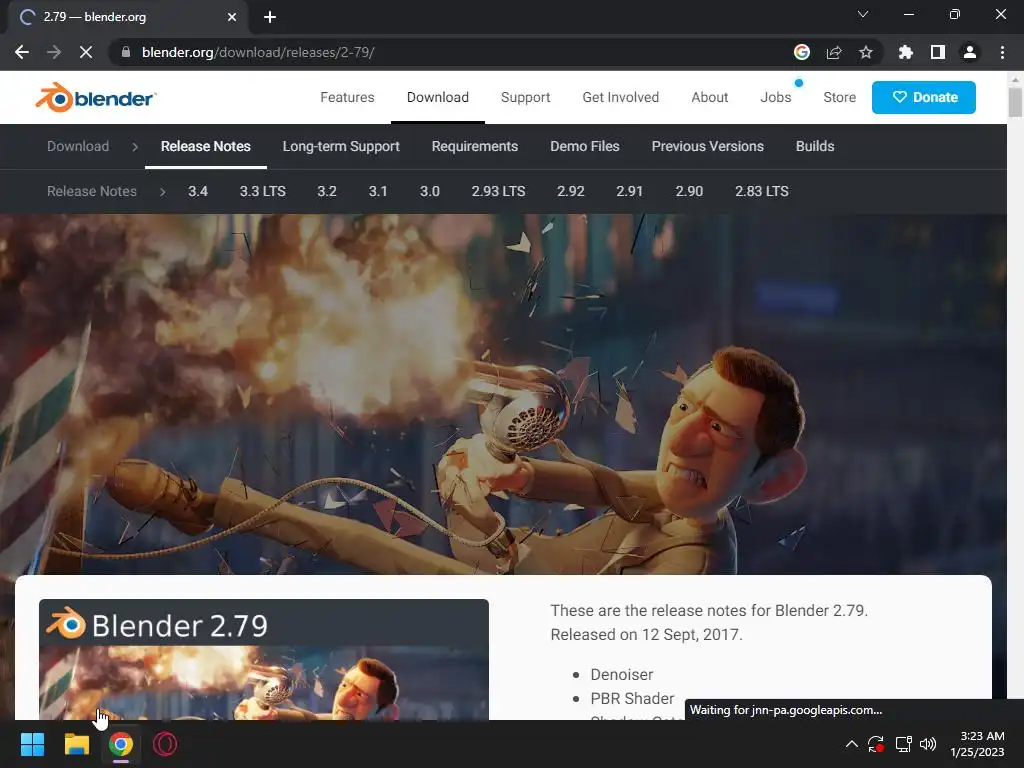Click Download breadcrumb in sub-navigation
The height and width of the screenshot is (768, 1024).
[x=78, y=146]
